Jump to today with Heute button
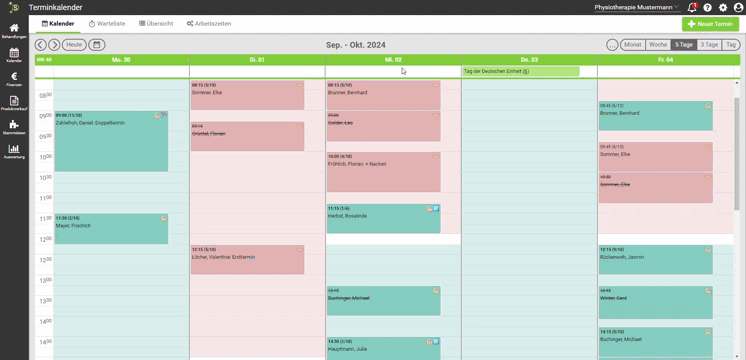Viewport: 746px width, 360px height. point(74,45)
